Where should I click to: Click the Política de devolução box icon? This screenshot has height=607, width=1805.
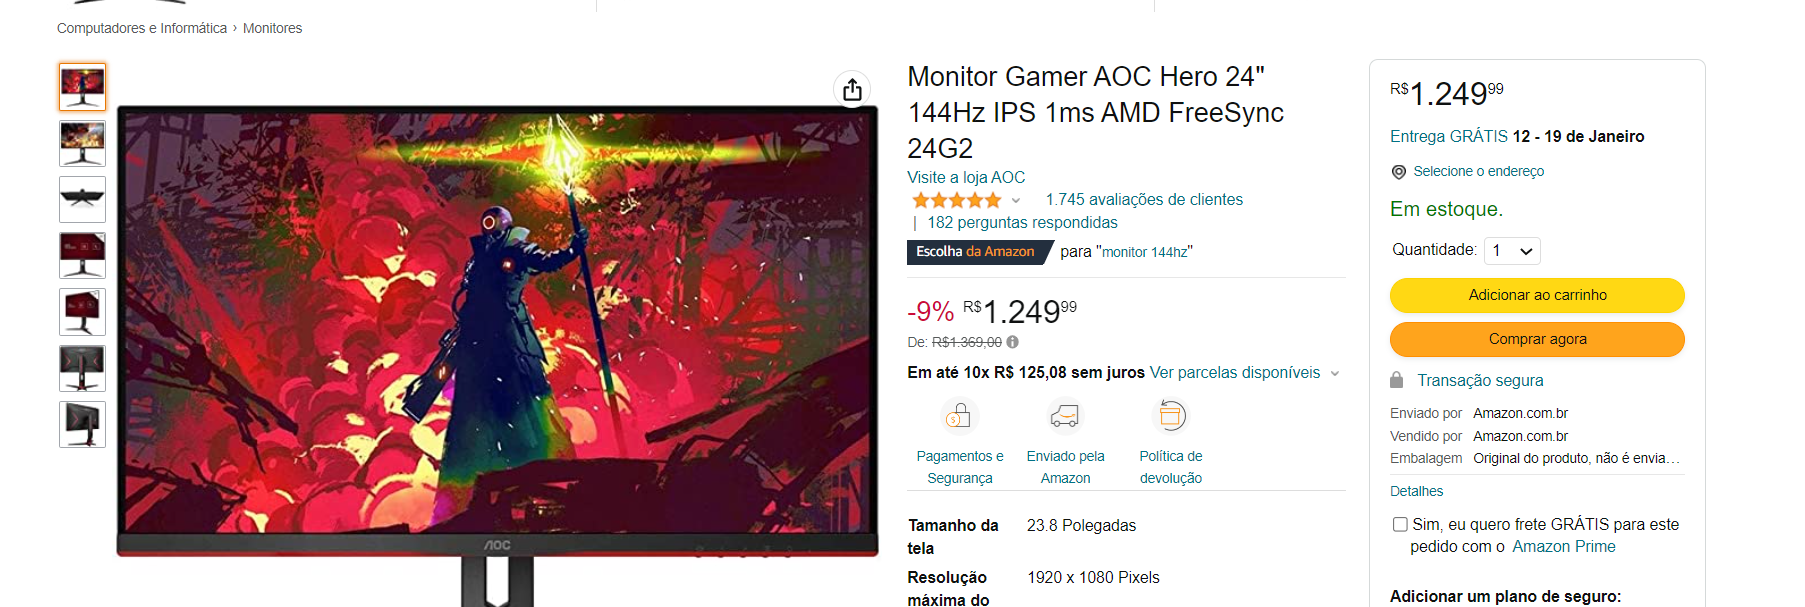[x=1171, y=415]
